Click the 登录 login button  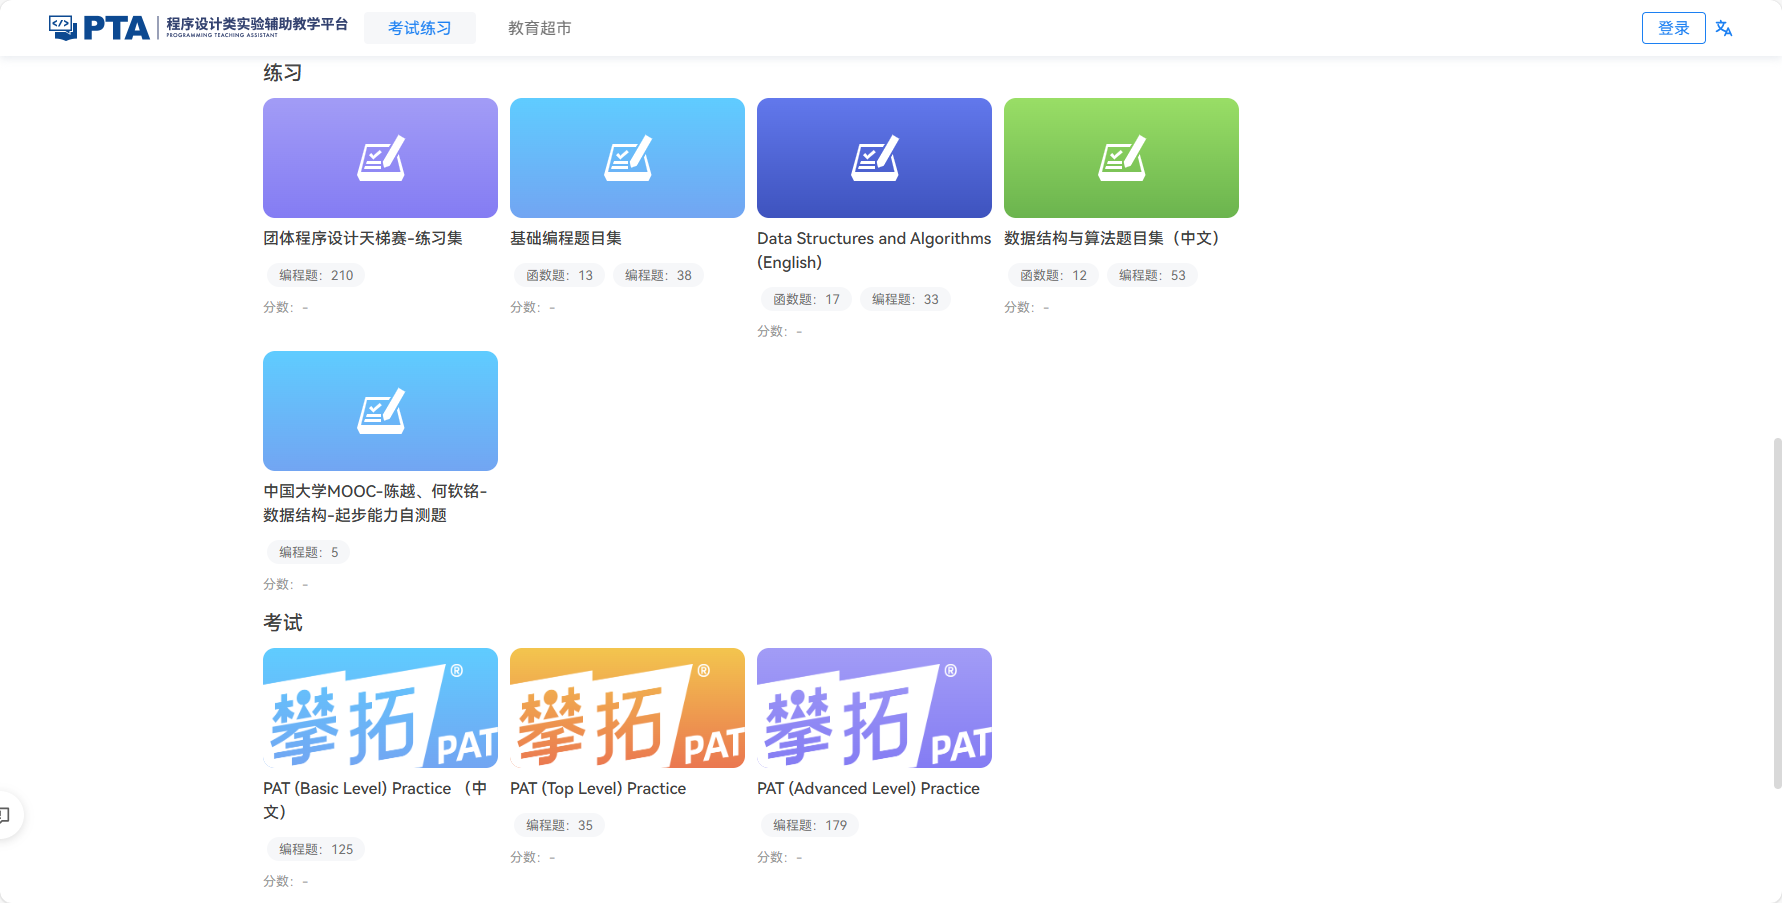tap(1673, 28)
